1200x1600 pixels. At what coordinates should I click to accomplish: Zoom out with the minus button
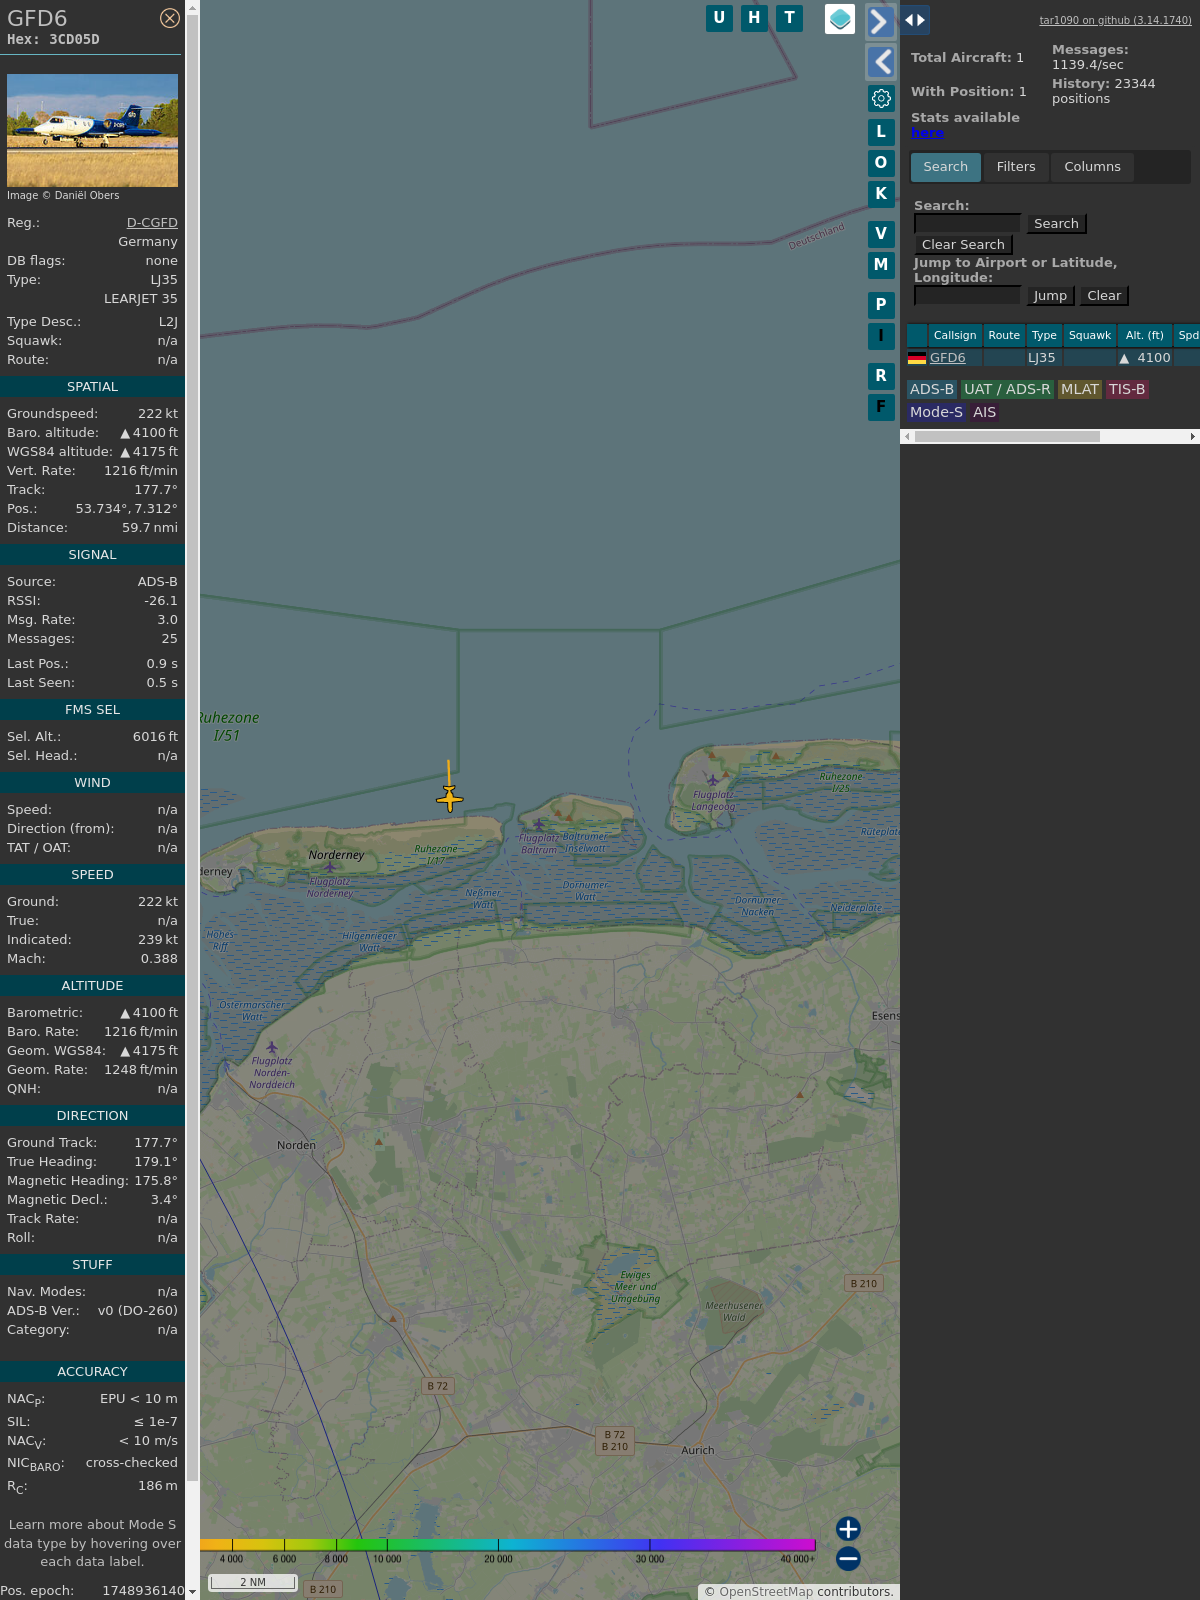click(x=848, y=1558)
